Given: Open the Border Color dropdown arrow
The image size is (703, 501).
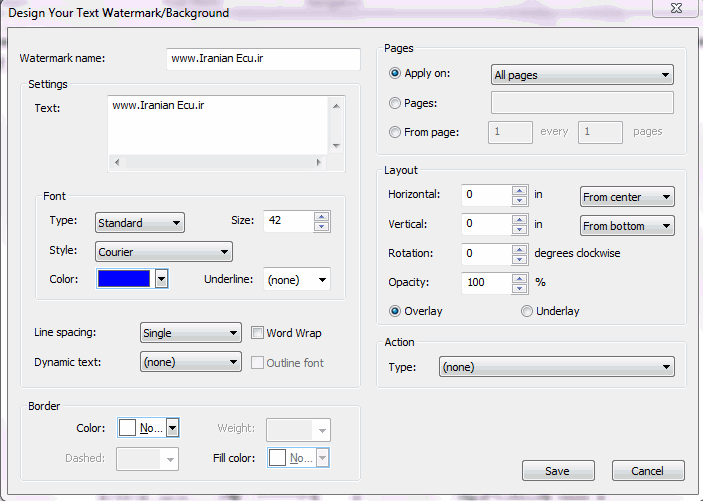Looking at the screenshot, I should (172, 428).
